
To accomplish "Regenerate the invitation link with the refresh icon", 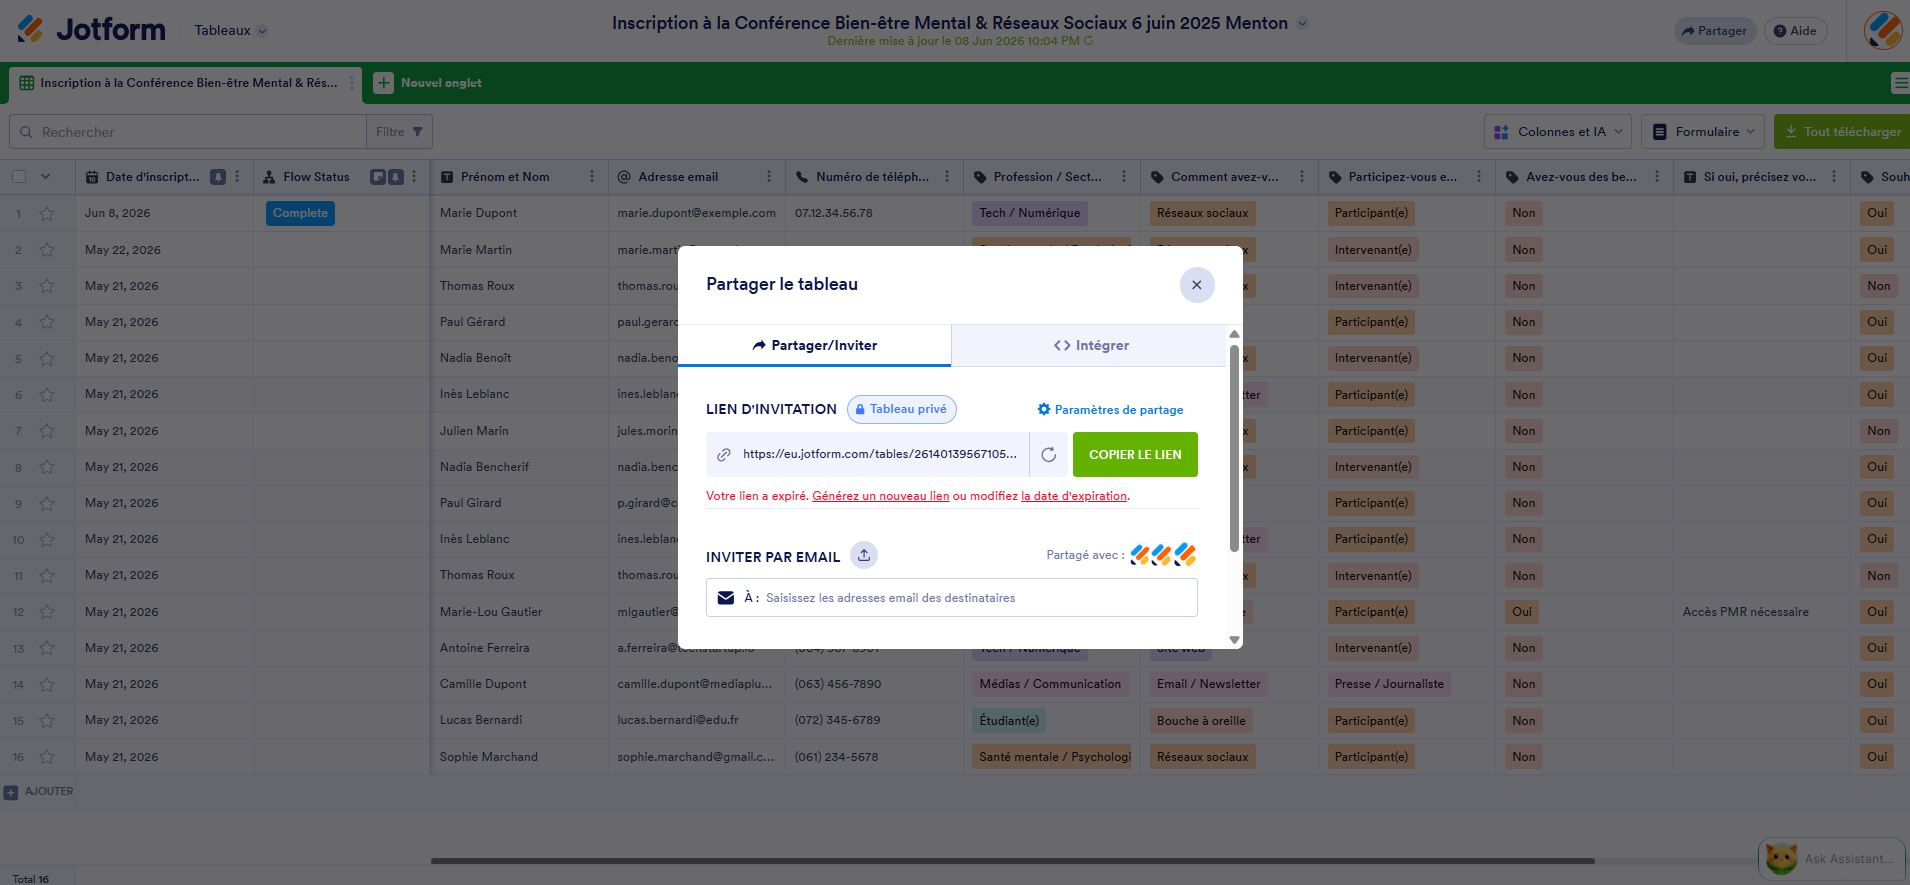I will point(1049,455).
